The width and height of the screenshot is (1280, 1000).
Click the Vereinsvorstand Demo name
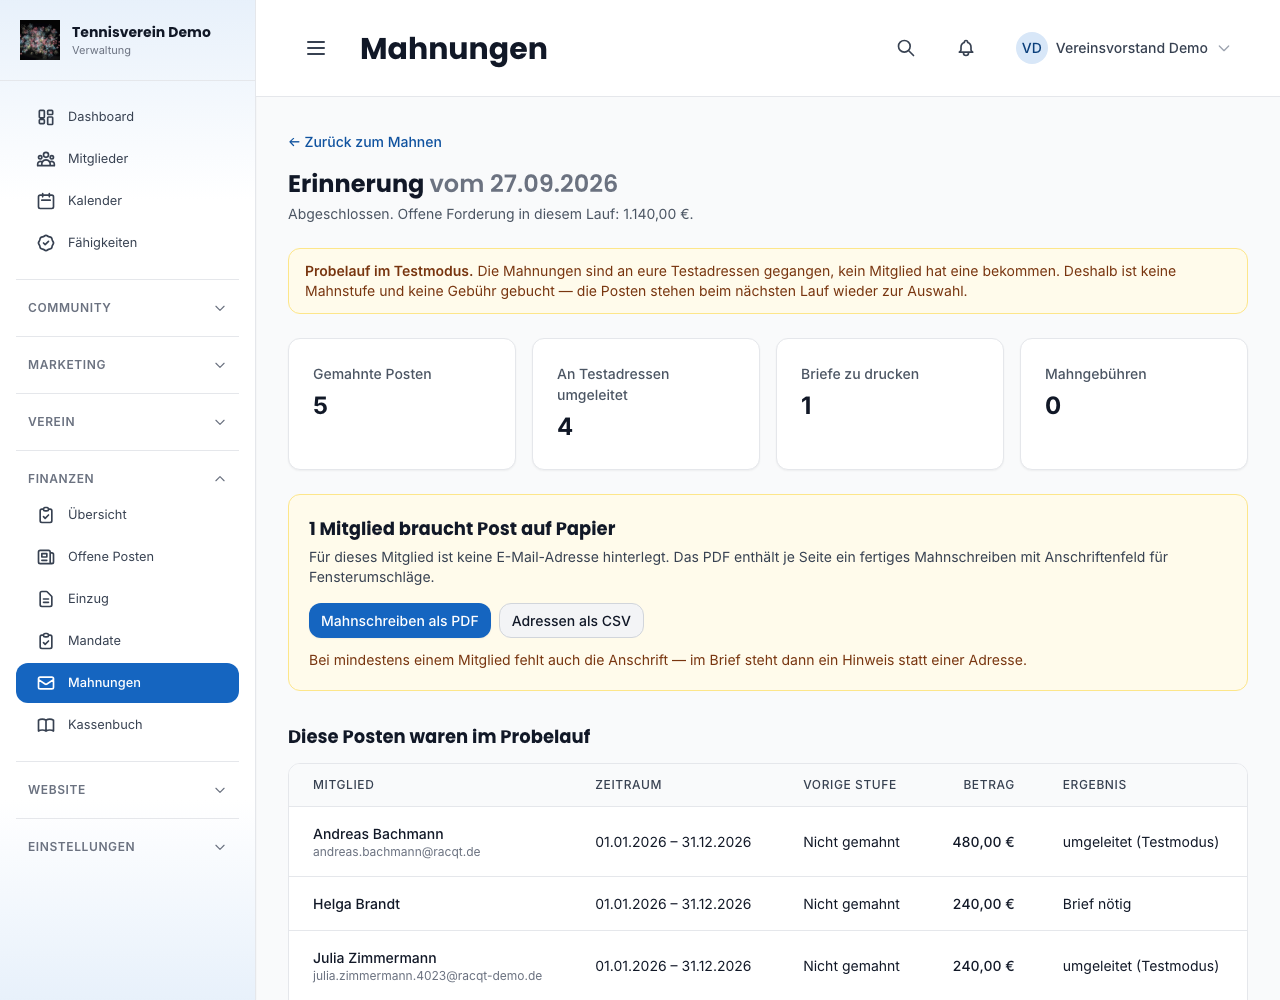(x=1132, y=48)
